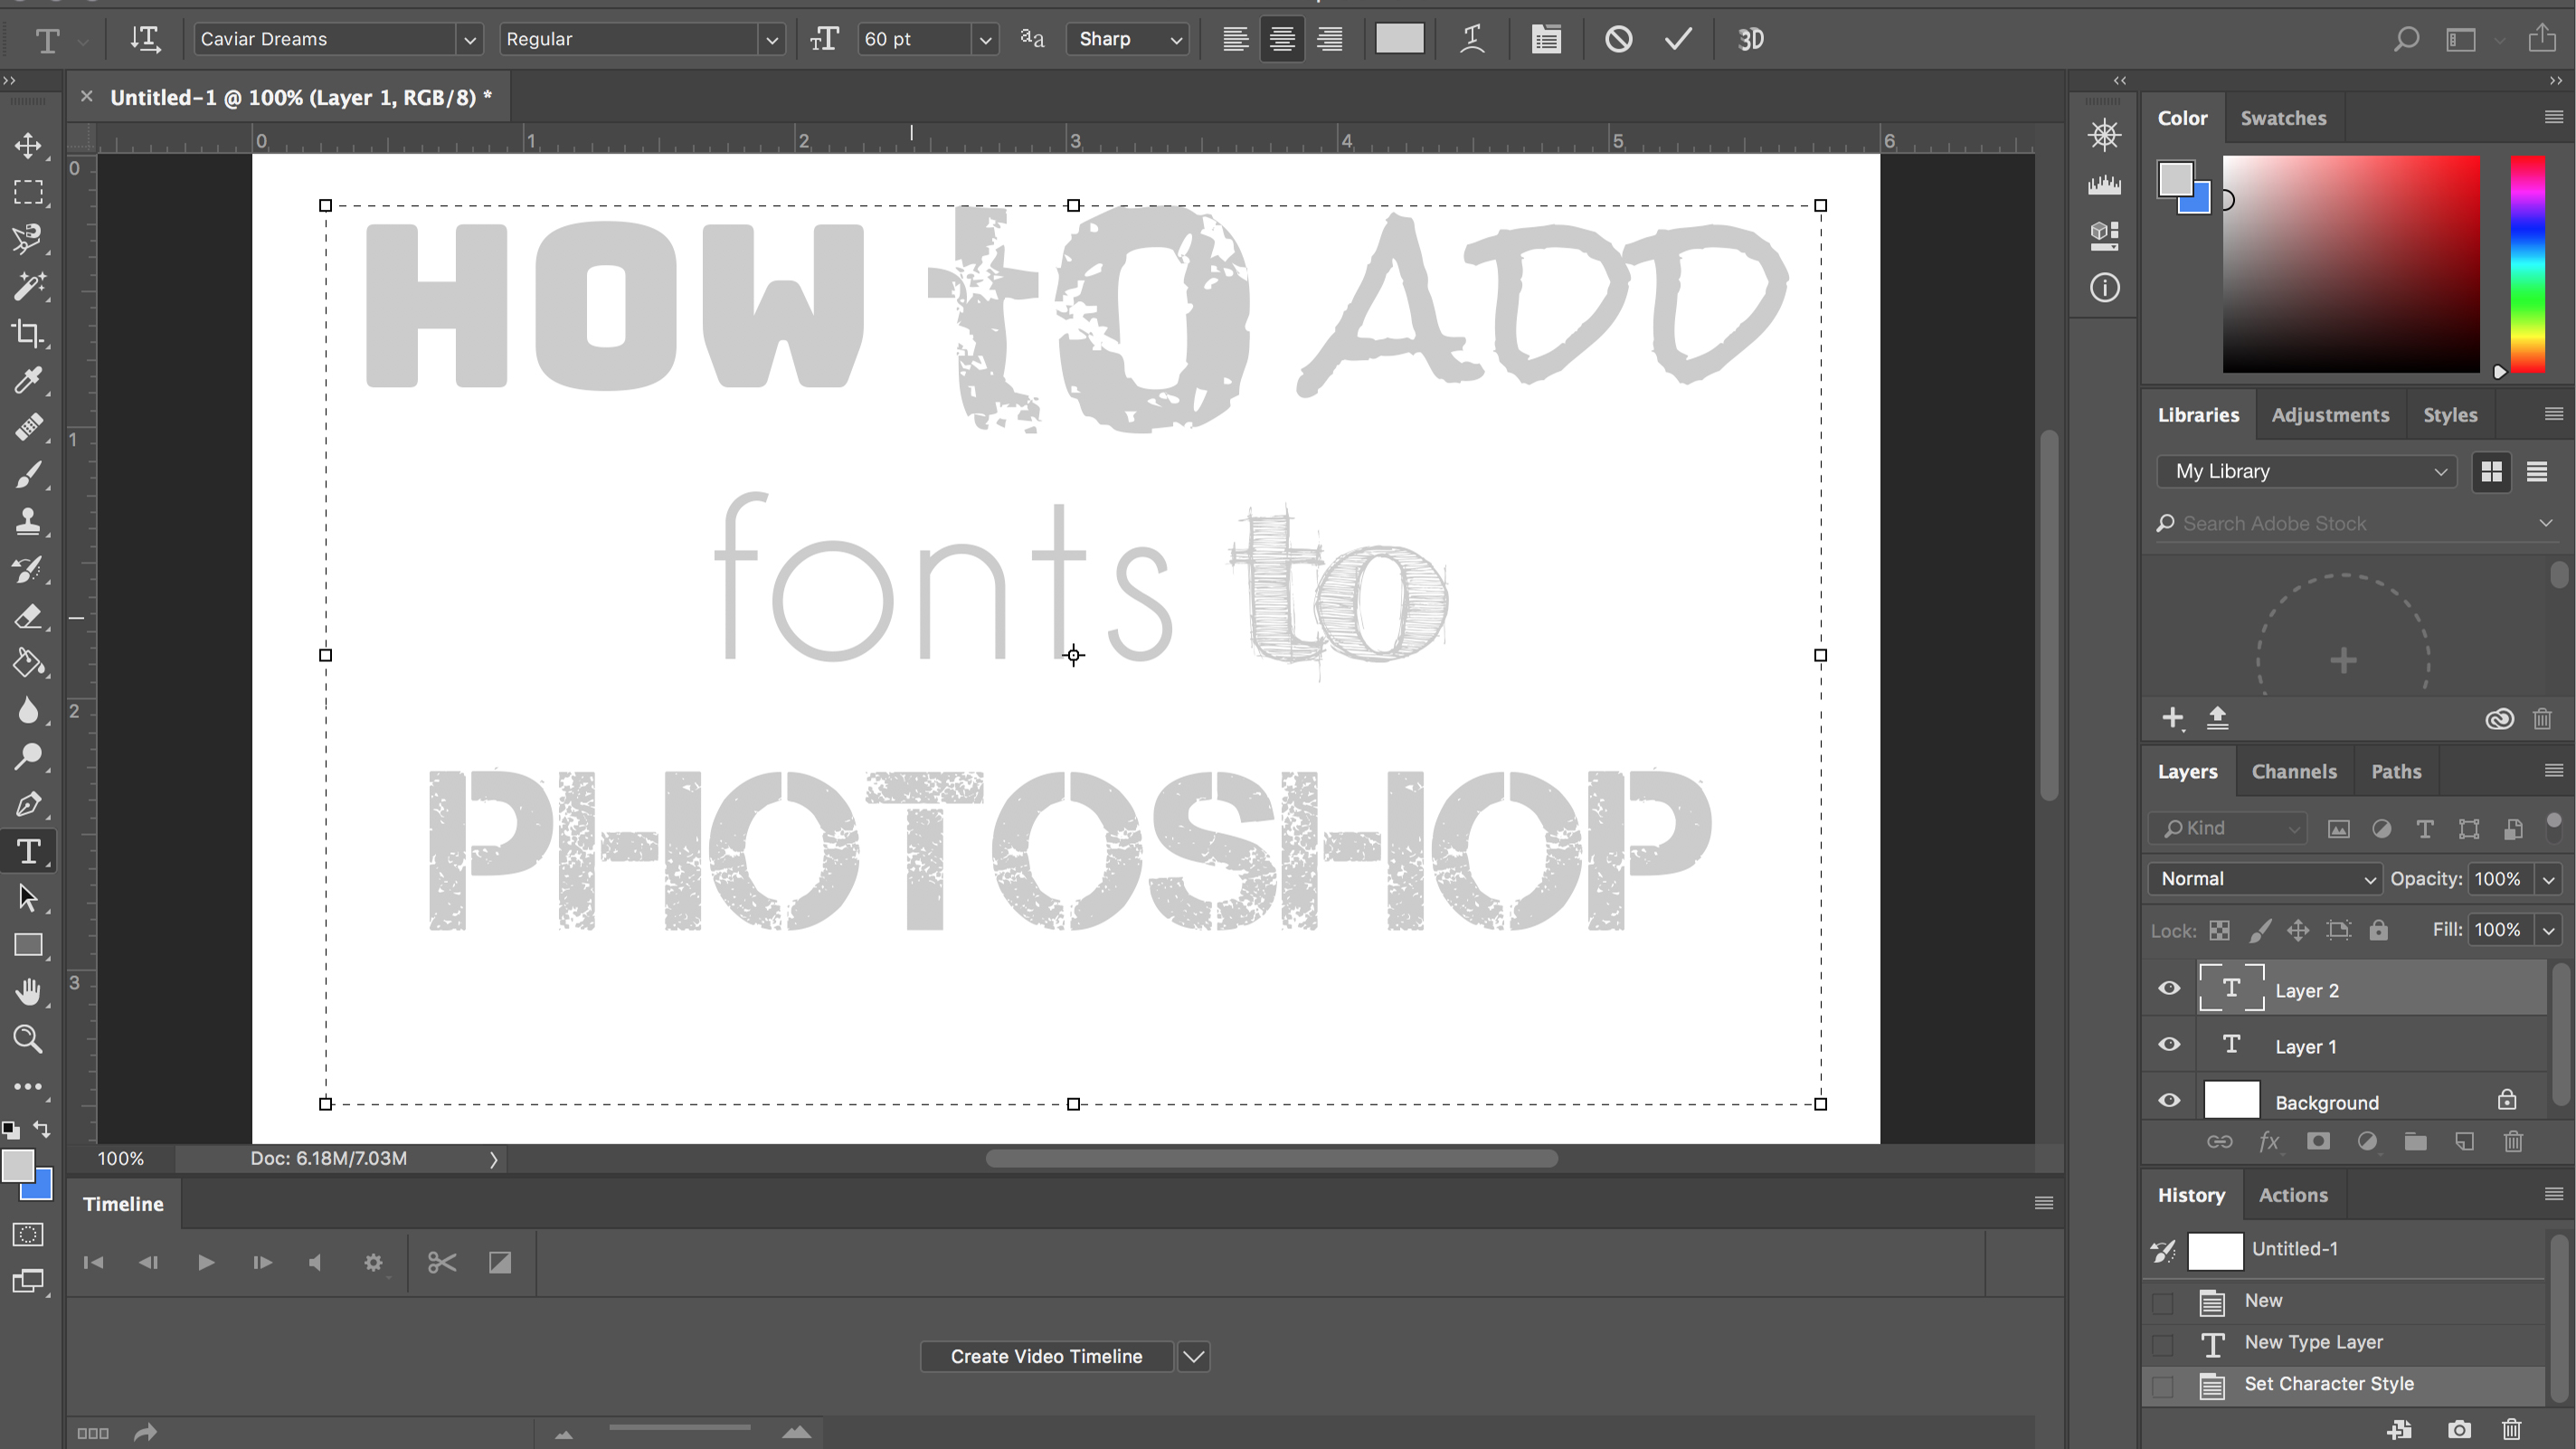Toggle visibility of Layer 2
Viewport: 2576px width, 1449px height.
(x=2167, y=989)
